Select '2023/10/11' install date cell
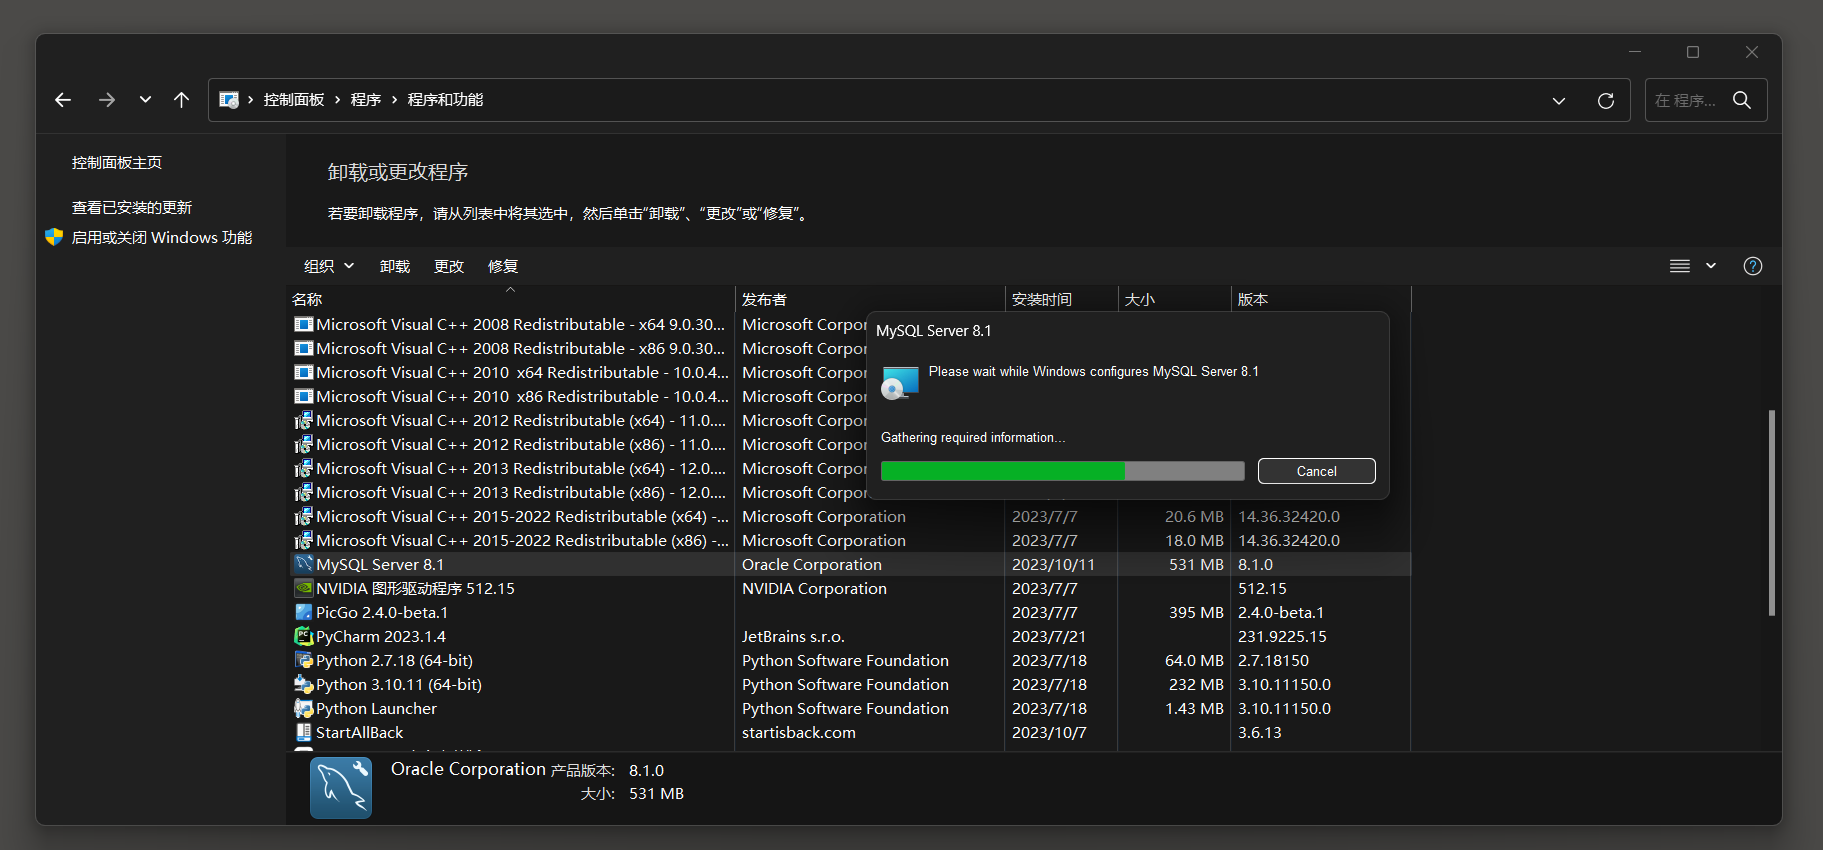1823x850 pixels. coord(1053,564)
